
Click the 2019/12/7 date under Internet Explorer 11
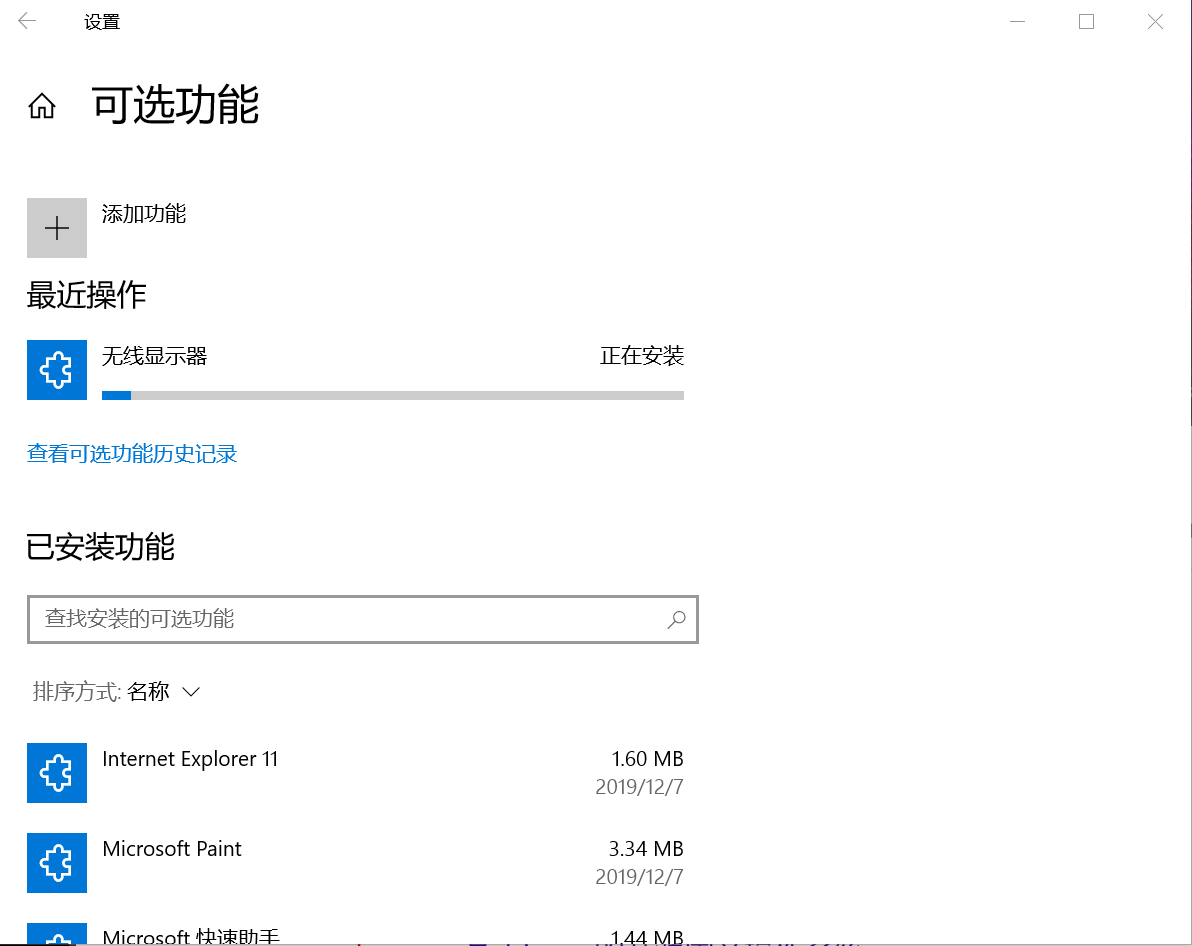click(639, 786)
